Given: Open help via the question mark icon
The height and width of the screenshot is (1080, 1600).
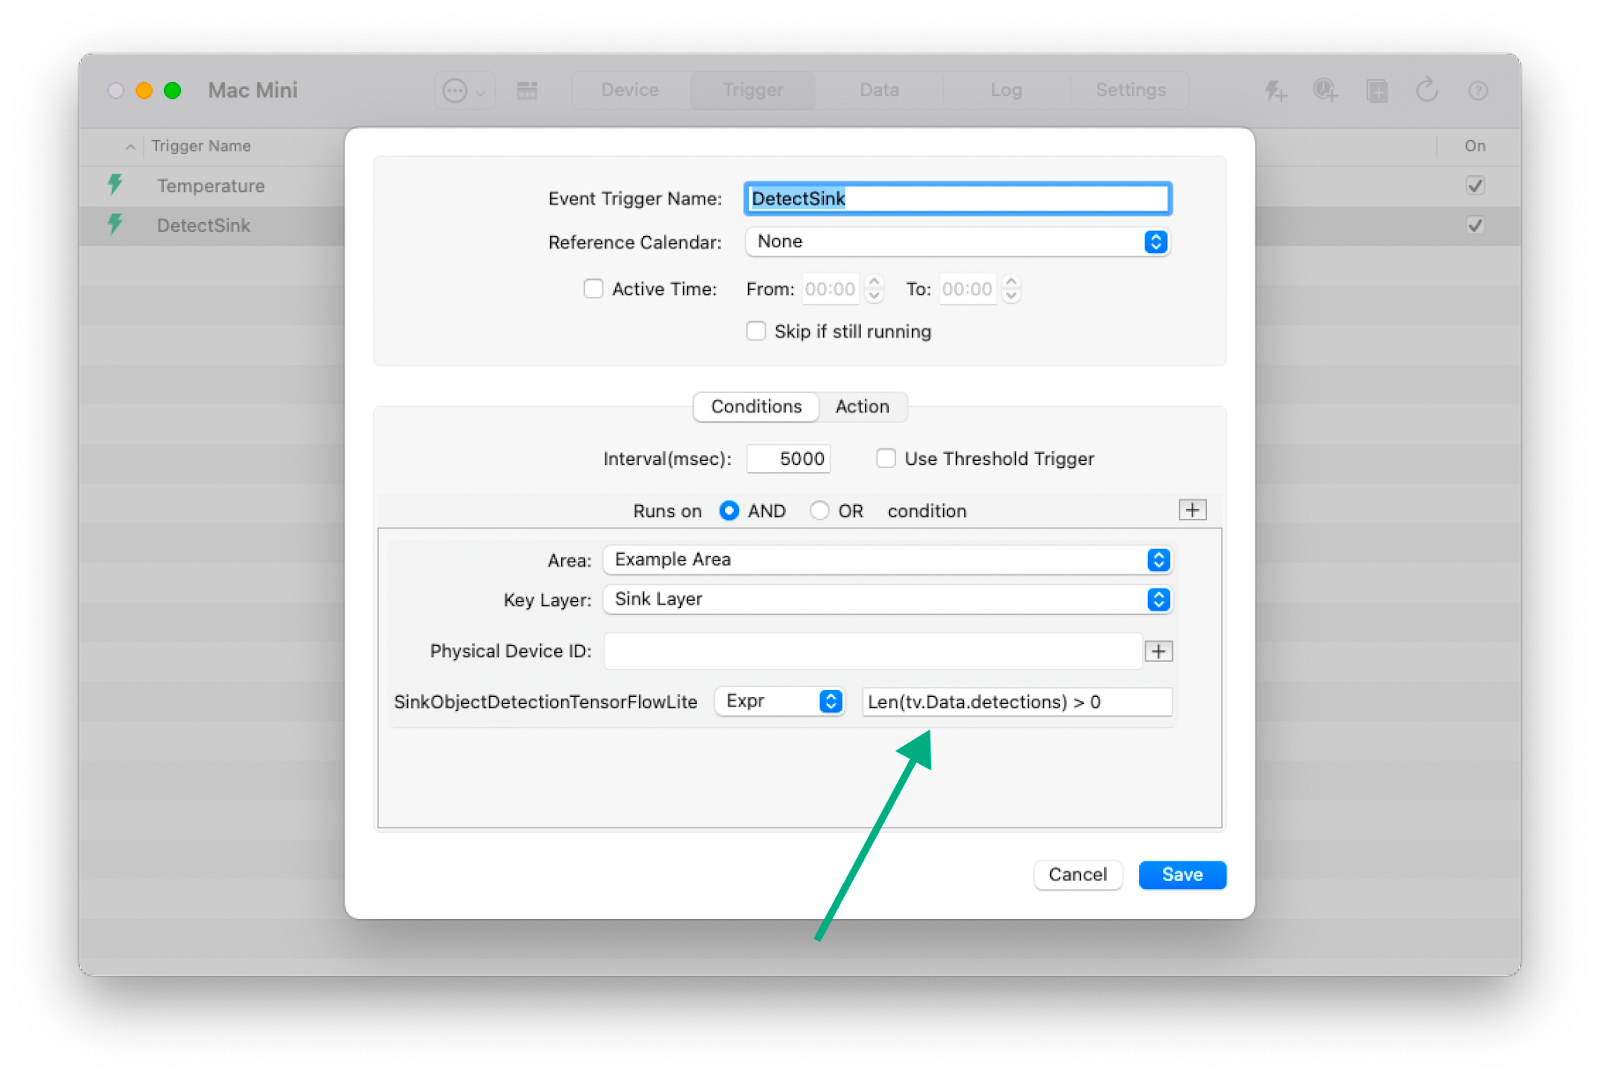Looking at the screenshot, I should pyautogui.click(x=1477, y=90).
